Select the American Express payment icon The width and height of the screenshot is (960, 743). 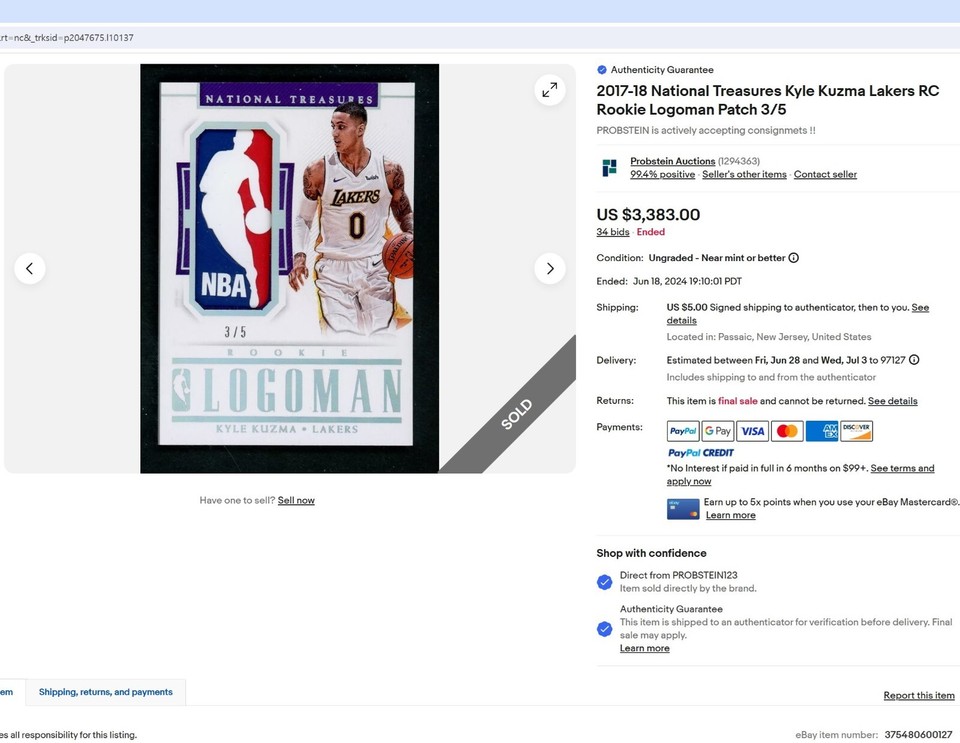point(822,430)
